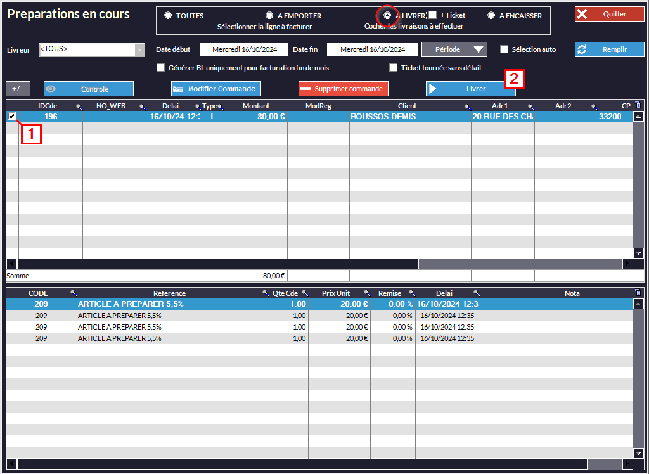This screenshot has width=649, height=474.
Task: Enable the Sélection auto checkbox
Action: point(505,49)
